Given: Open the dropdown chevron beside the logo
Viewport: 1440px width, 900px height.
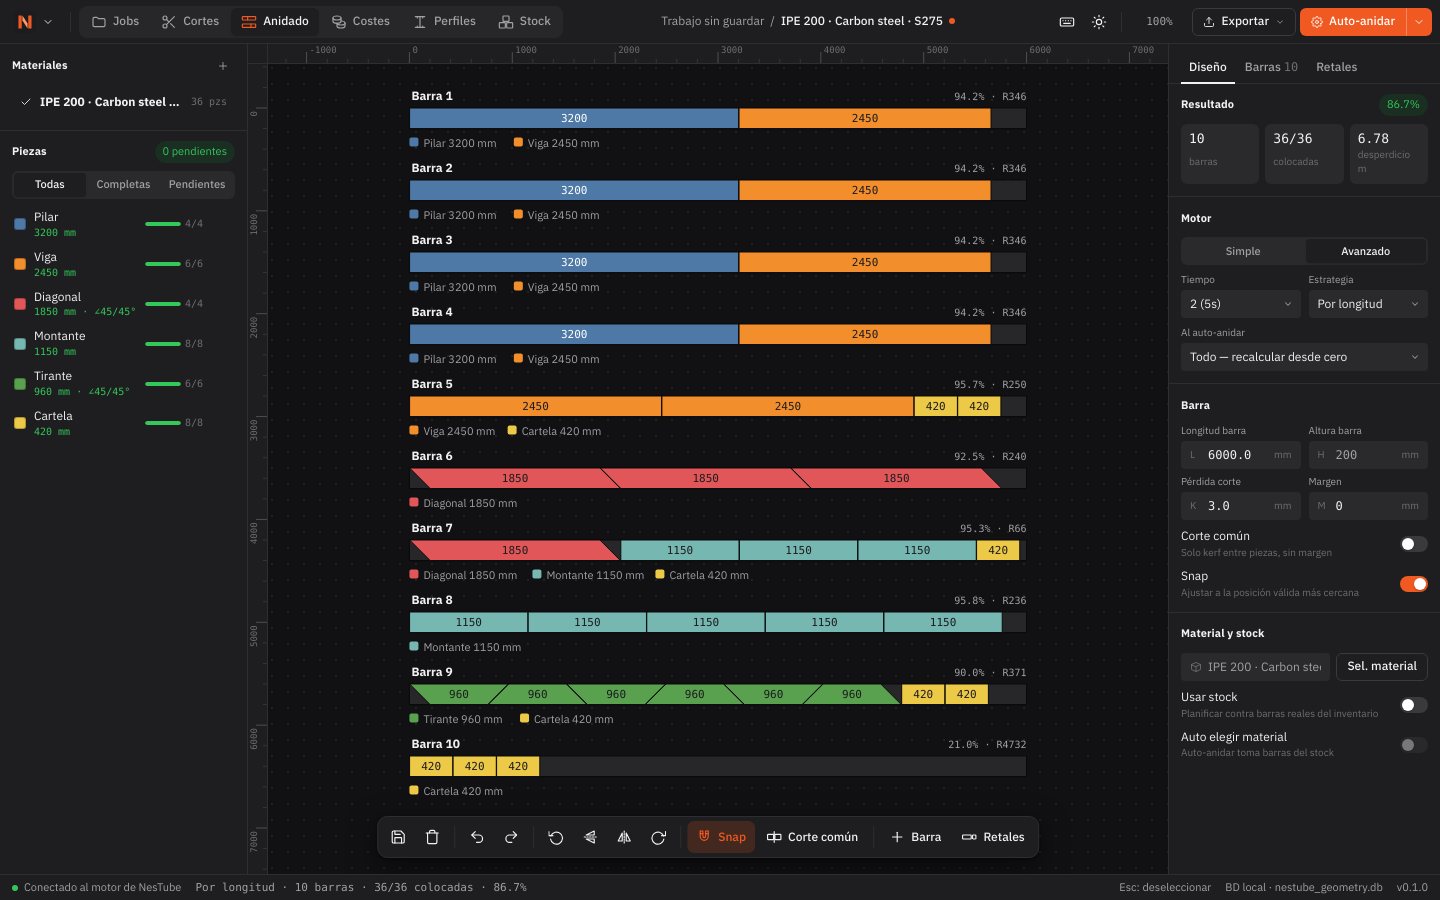Looking at the screenshot, I should [48, 21].
